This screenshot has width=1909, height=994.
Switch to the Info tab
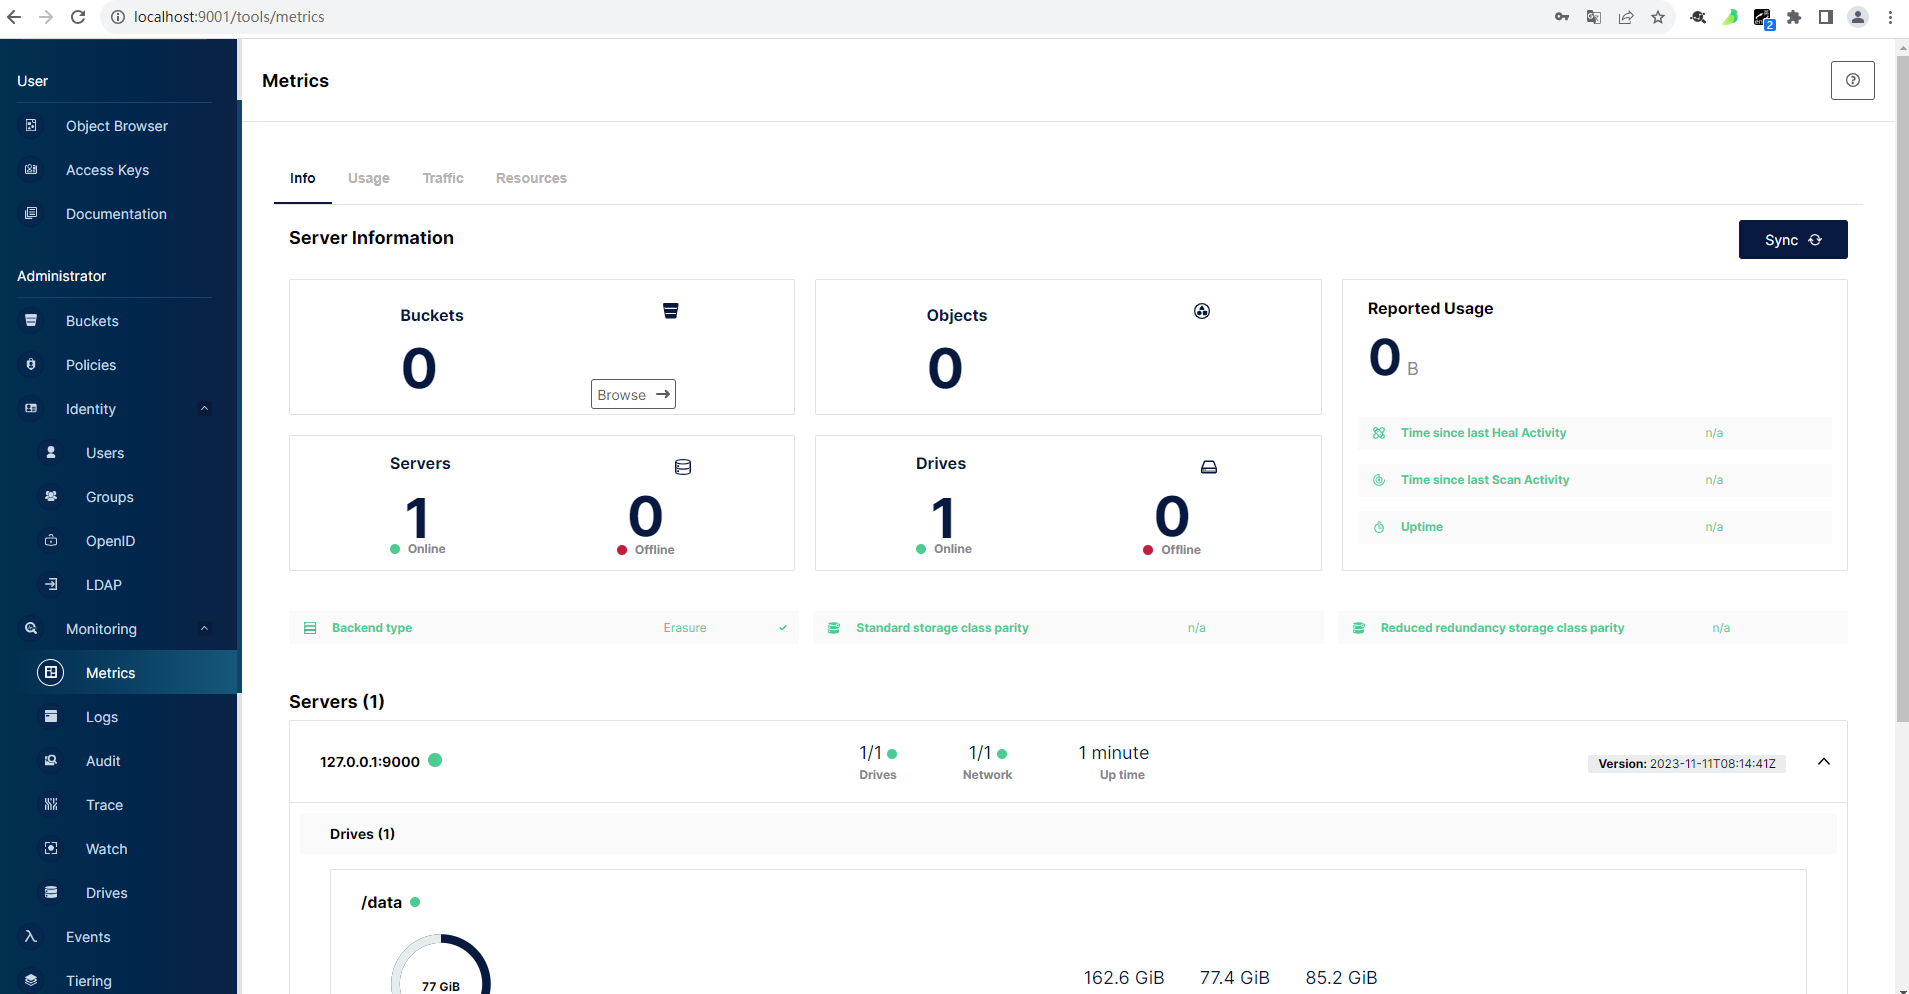[x=302, y=178]
